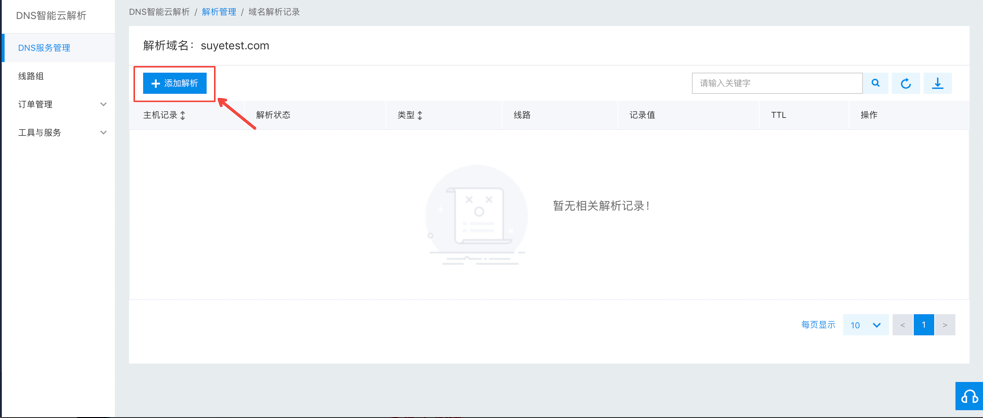
Task: Click the 解析管理 breadcrumb link
Action: tap(219, 12)
